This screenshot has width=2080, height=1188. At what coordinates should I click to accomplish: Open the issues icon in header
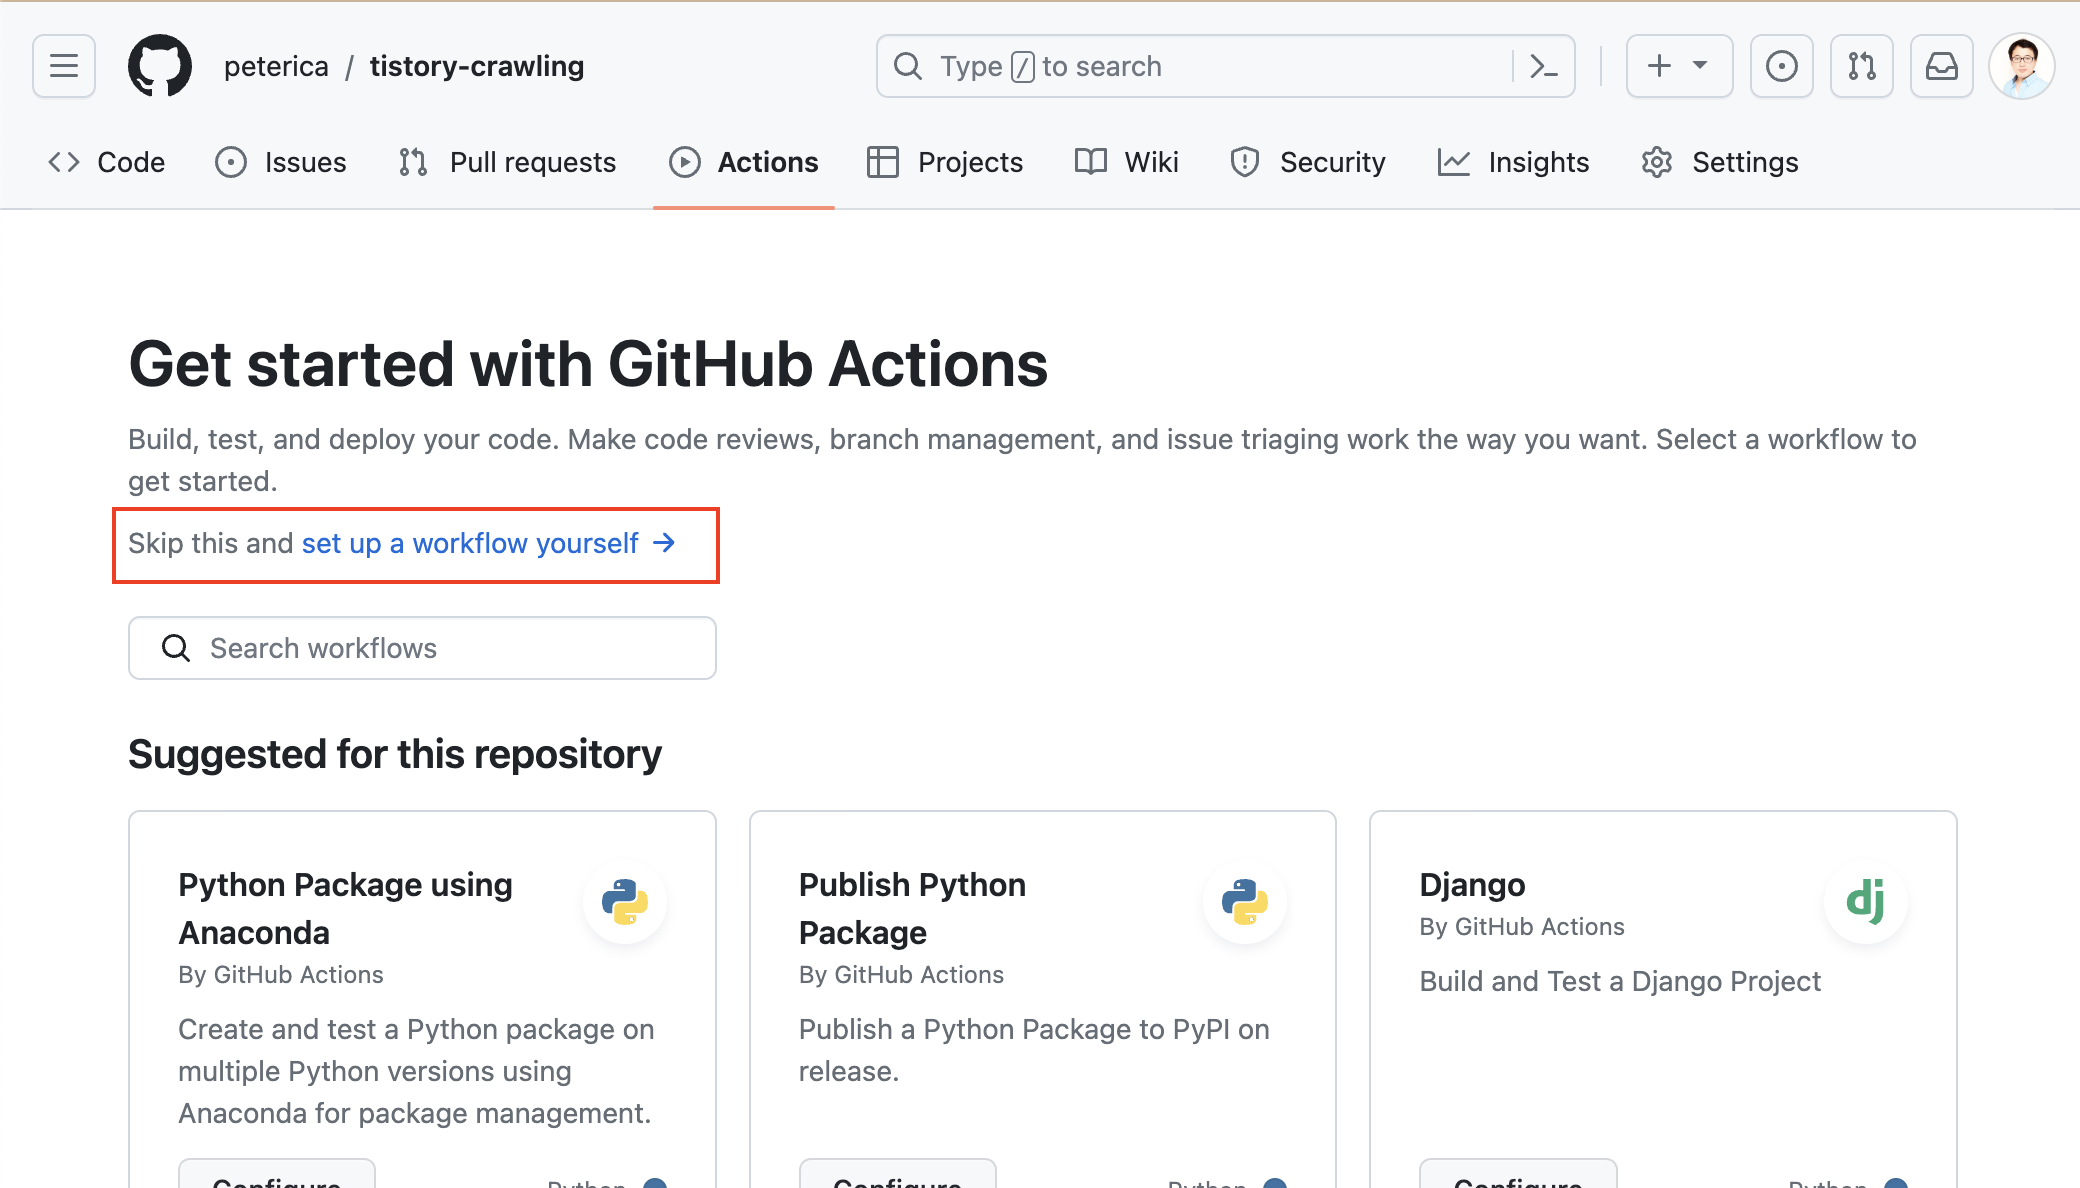click(x=1781, y=66)
